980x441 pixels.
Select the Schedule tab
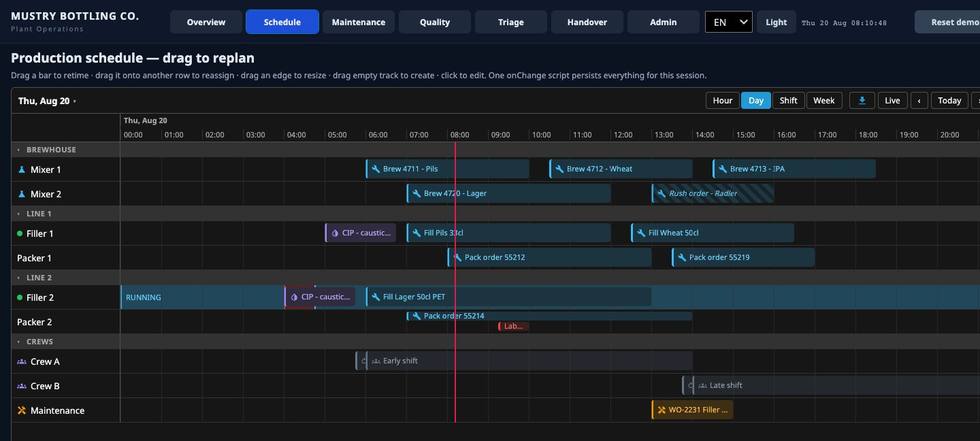(282, 22)
